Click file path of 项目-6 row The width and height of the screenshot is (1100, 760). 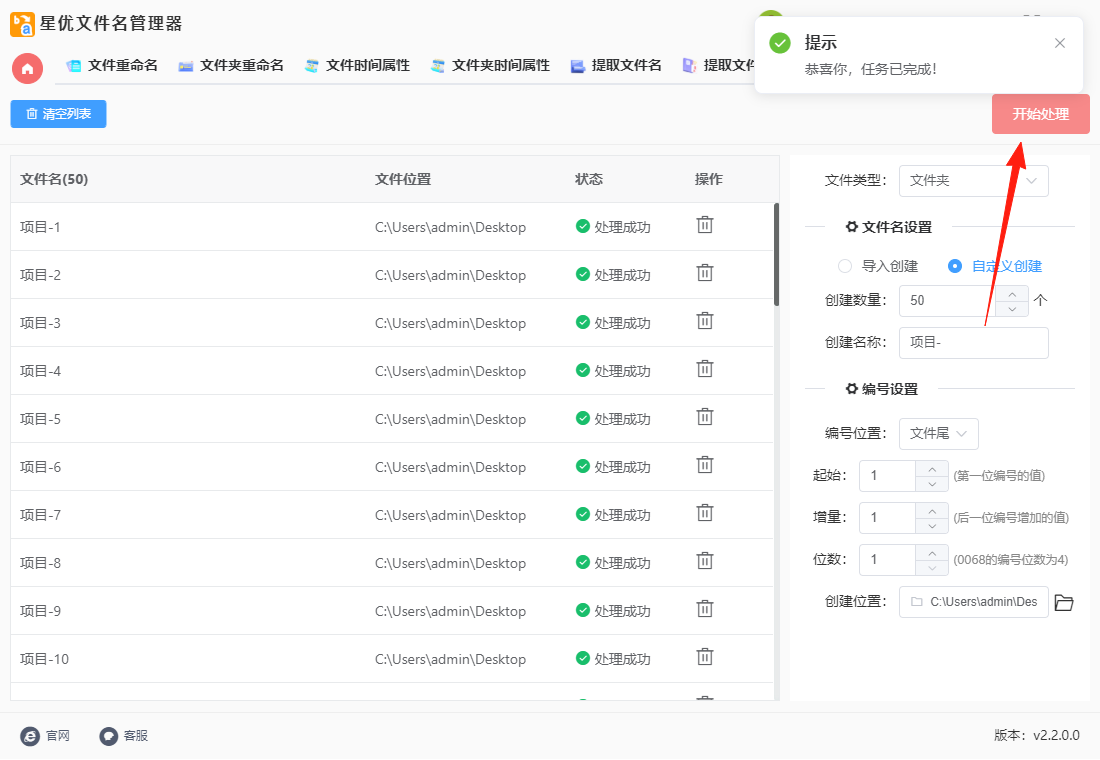(x=450, y=467)
